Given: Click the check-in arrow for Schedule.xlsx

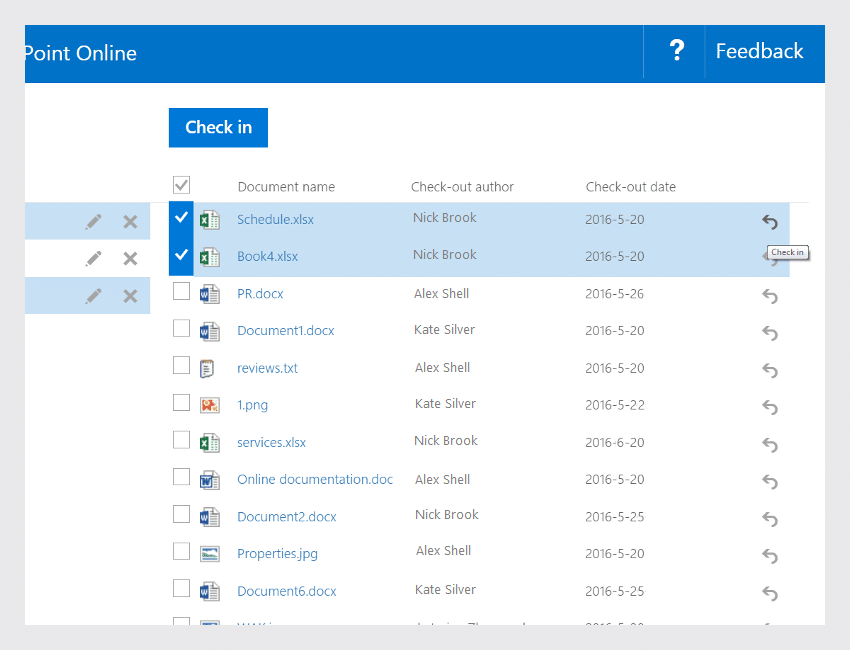Looking at the screenshot, I should pos(770,222).
